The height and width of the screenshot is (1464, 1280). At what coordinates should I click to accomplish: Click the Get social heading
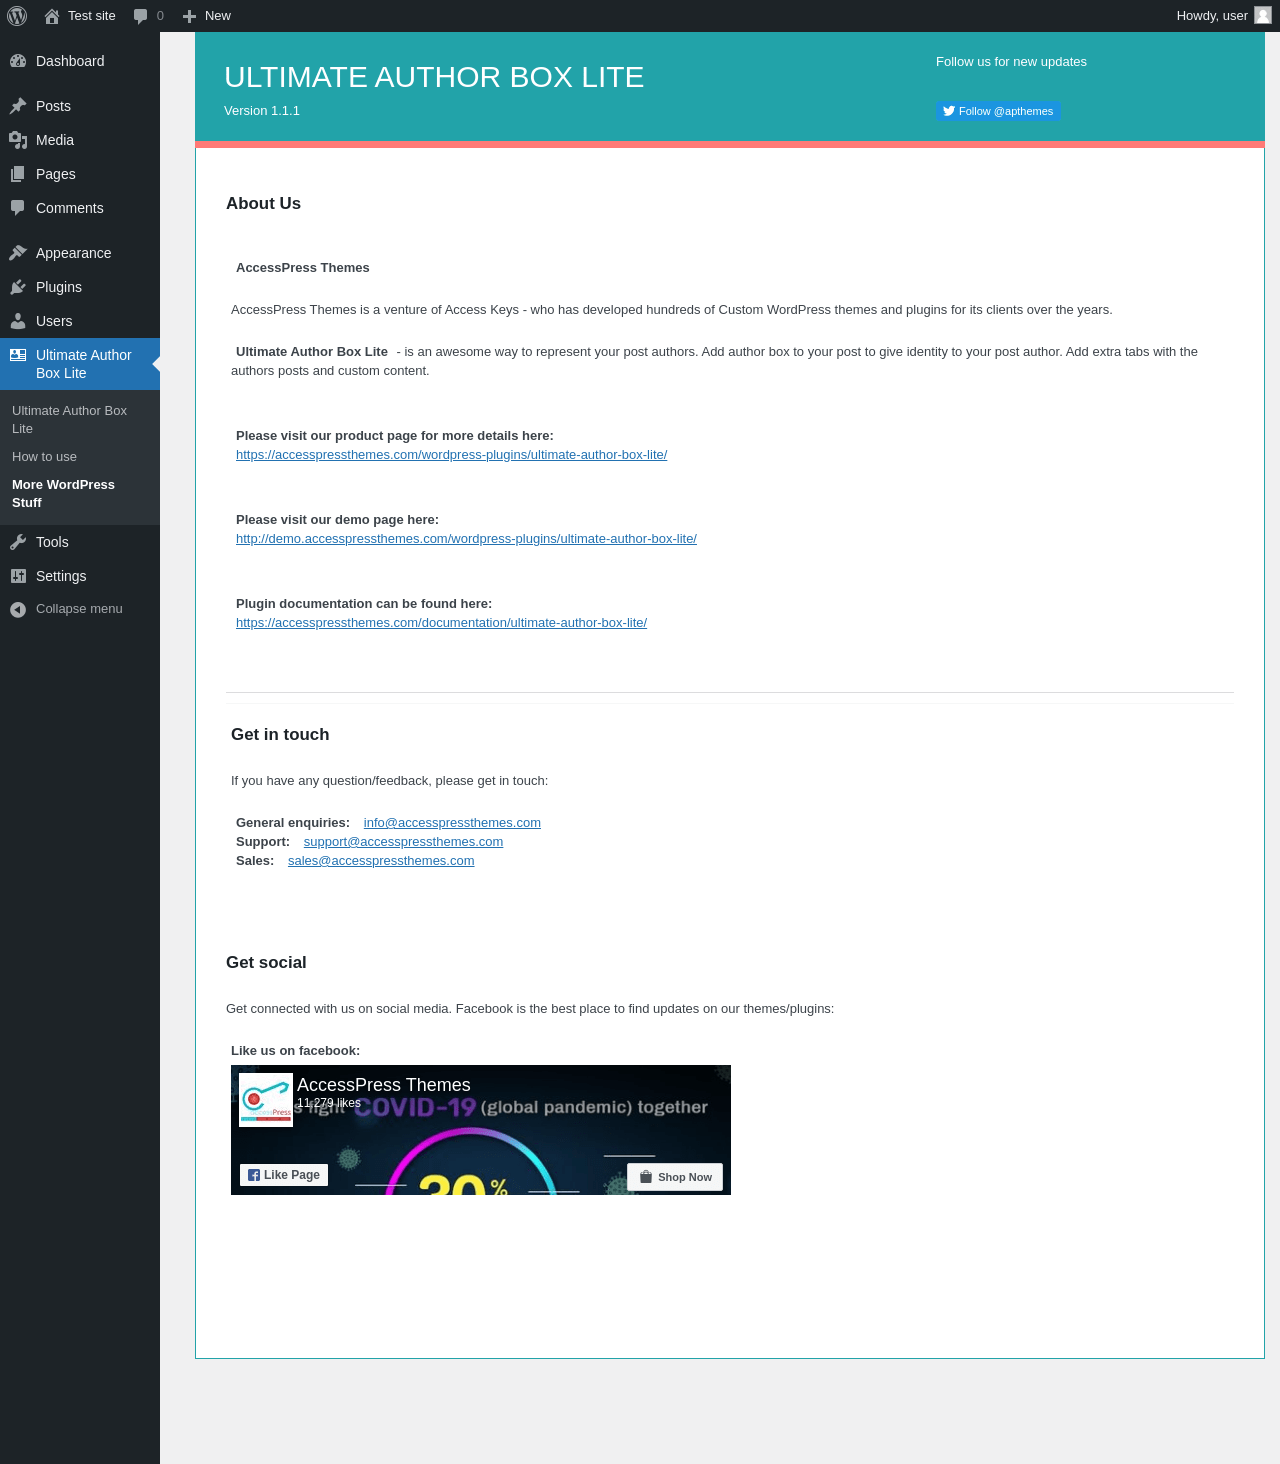click(266, 962)
